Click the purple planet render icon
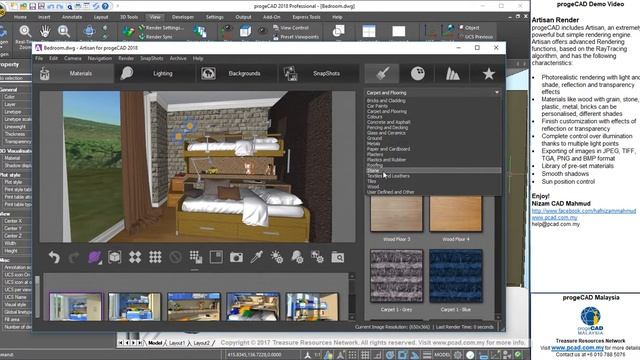This screenshot has height=360, width=640. (95, 257)
